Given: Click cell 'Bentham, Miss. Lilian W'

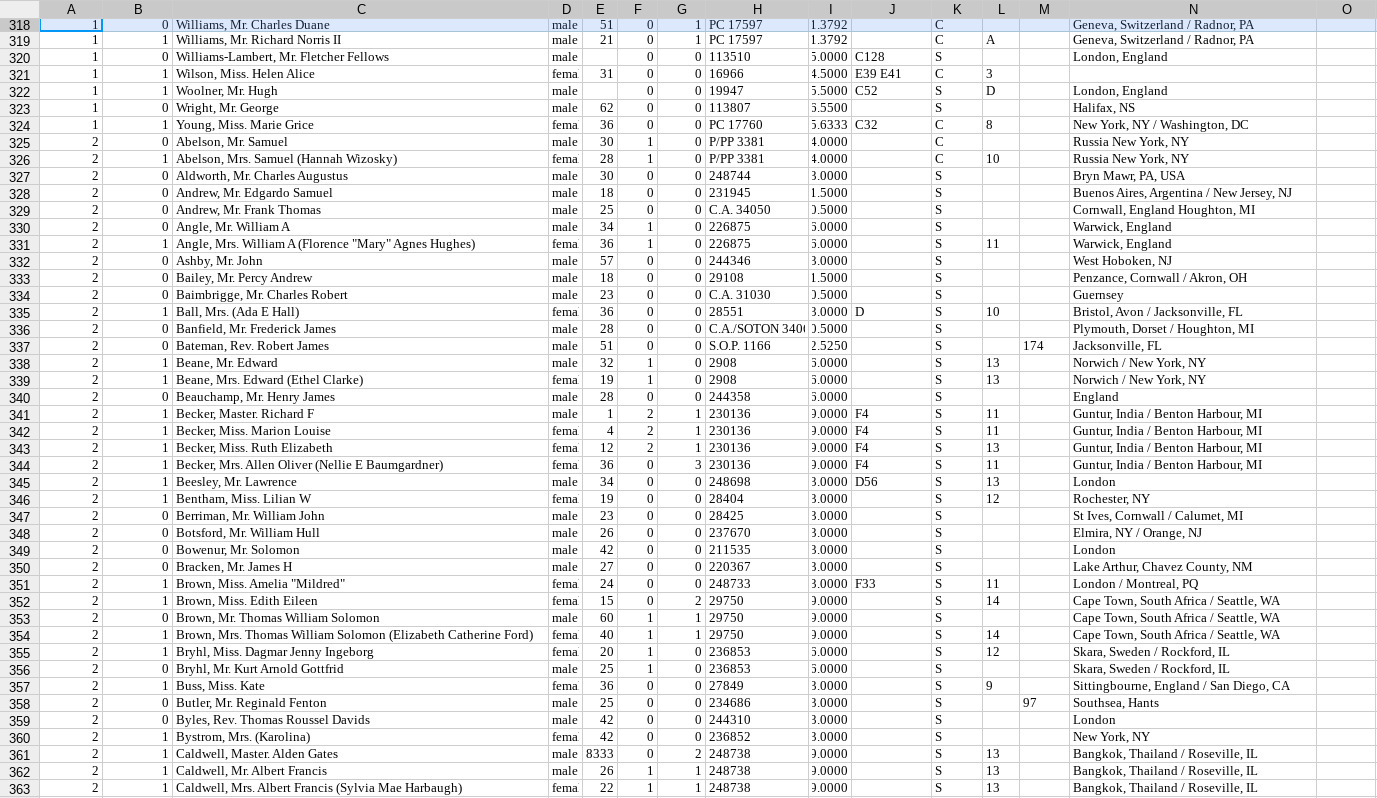Looking at the screenshot, I should tap(361, 499).
